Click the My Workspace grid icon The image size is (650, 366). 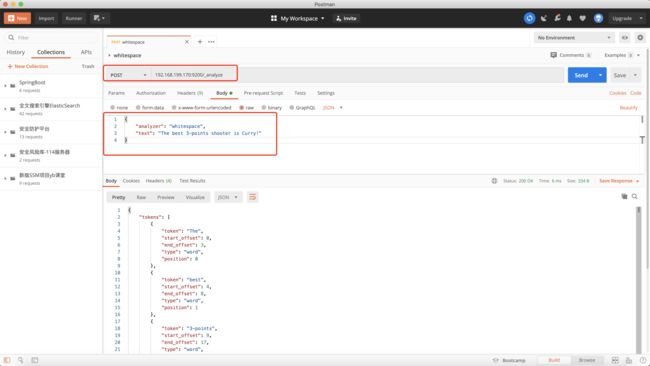(x=274, y=18)
